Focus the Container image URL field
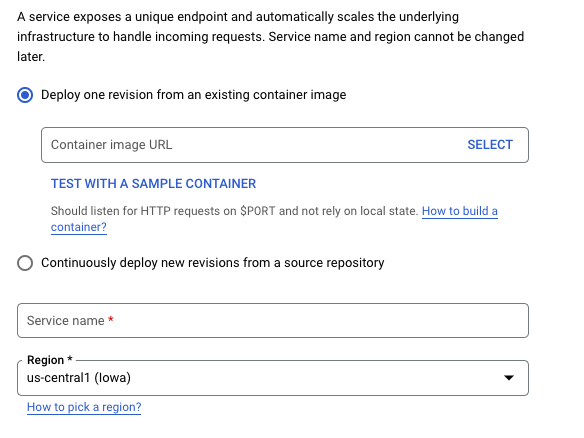 click(285, 145)
